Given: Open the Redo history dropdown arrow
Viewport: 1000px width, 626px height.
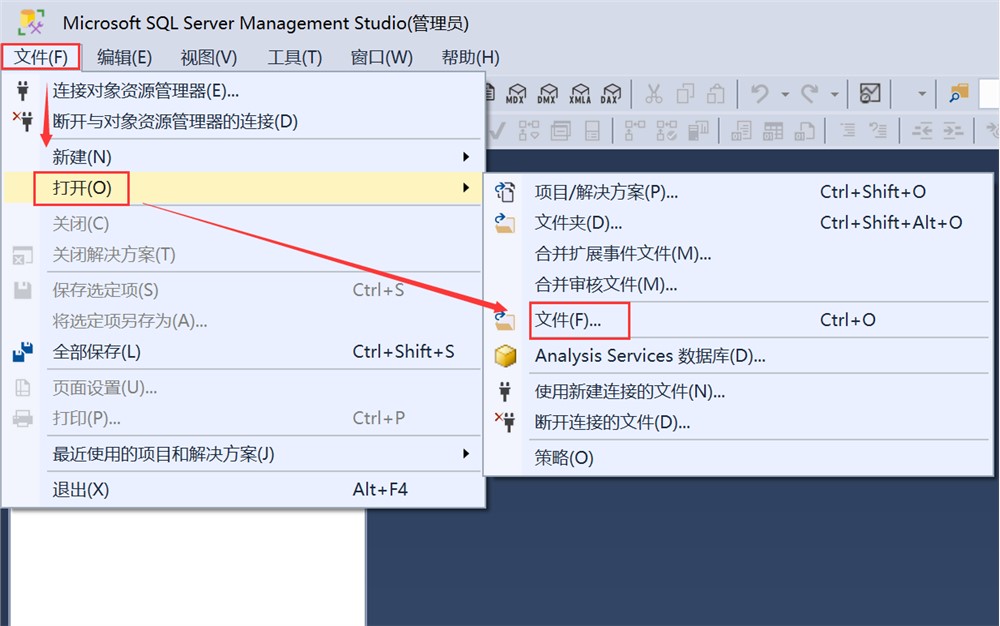Looking at the screenshot, I should pyautogui.click(x=835, y=94).
